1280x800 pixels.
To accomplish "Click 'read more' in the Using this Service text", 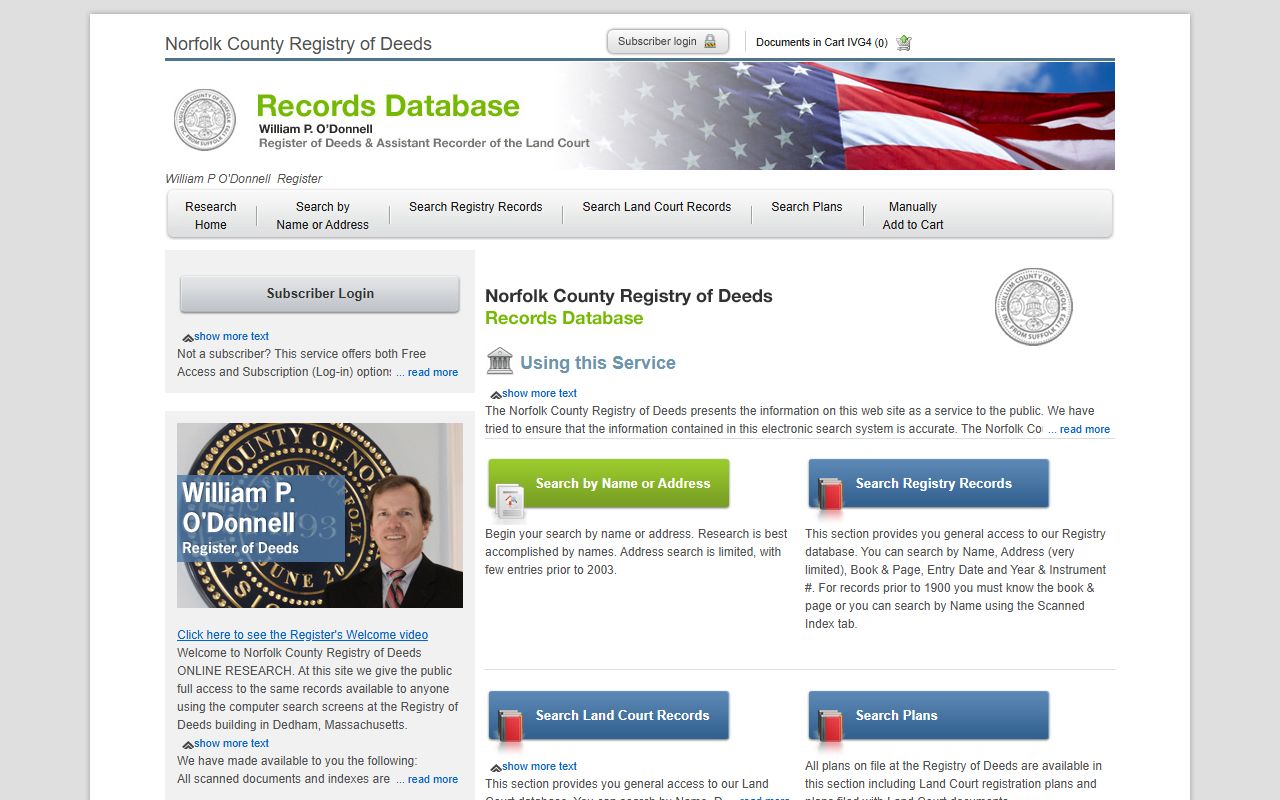I will point(1084,429).
